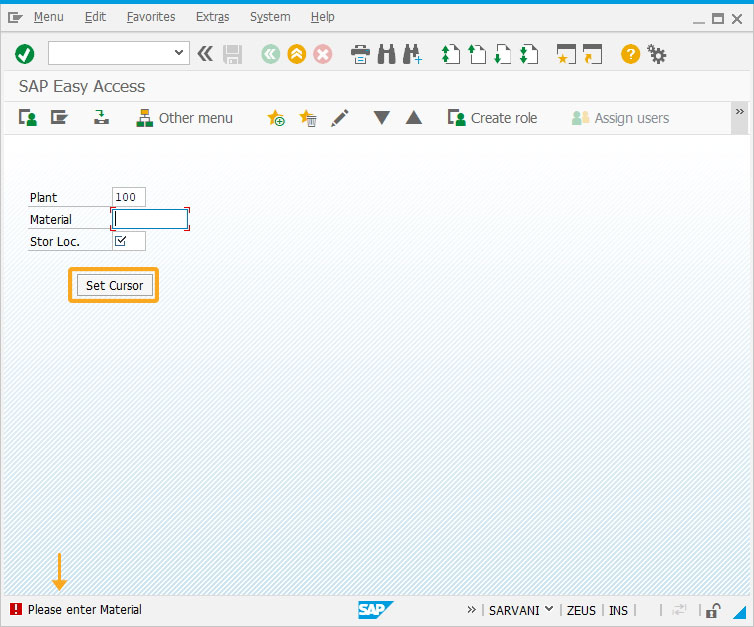The height and width of the screenshot is (627, 754).
Task: Open Help with the question mark icon
Action: (x=630, y=54)
